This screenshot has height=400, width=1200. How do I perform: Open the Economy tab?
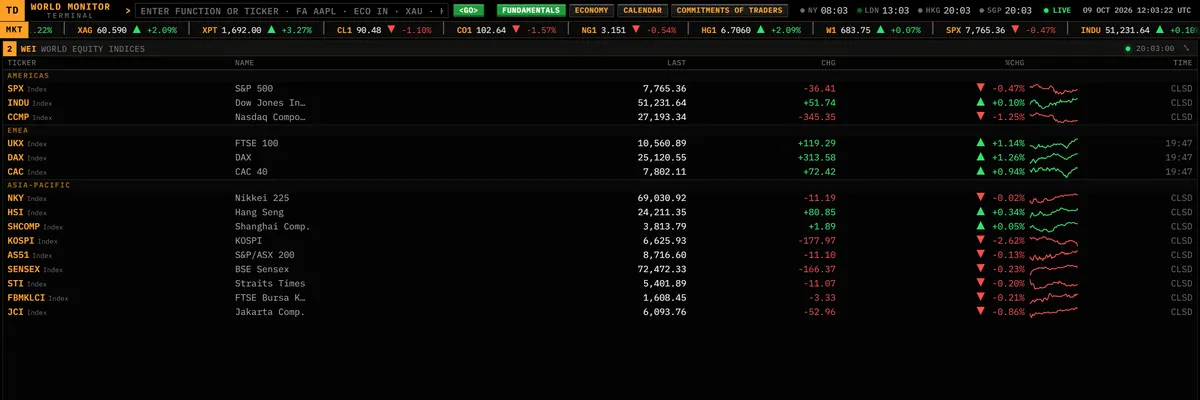[591, 10]
